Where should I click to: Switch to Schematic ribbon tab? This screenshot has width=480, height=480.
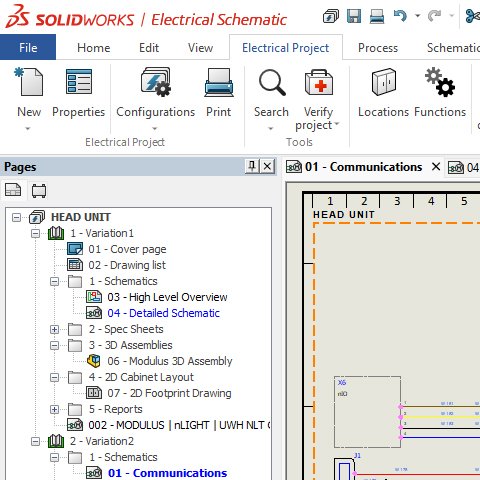click(x=453, y=48)
